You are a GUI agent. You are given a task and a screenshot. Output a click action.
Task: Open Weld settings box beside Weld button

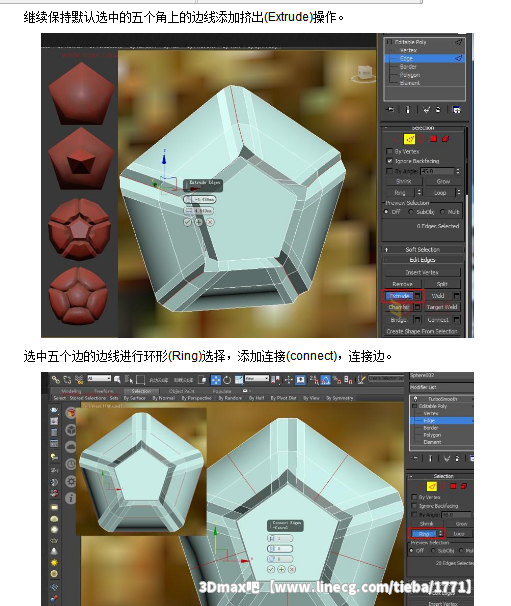point(456,296)
